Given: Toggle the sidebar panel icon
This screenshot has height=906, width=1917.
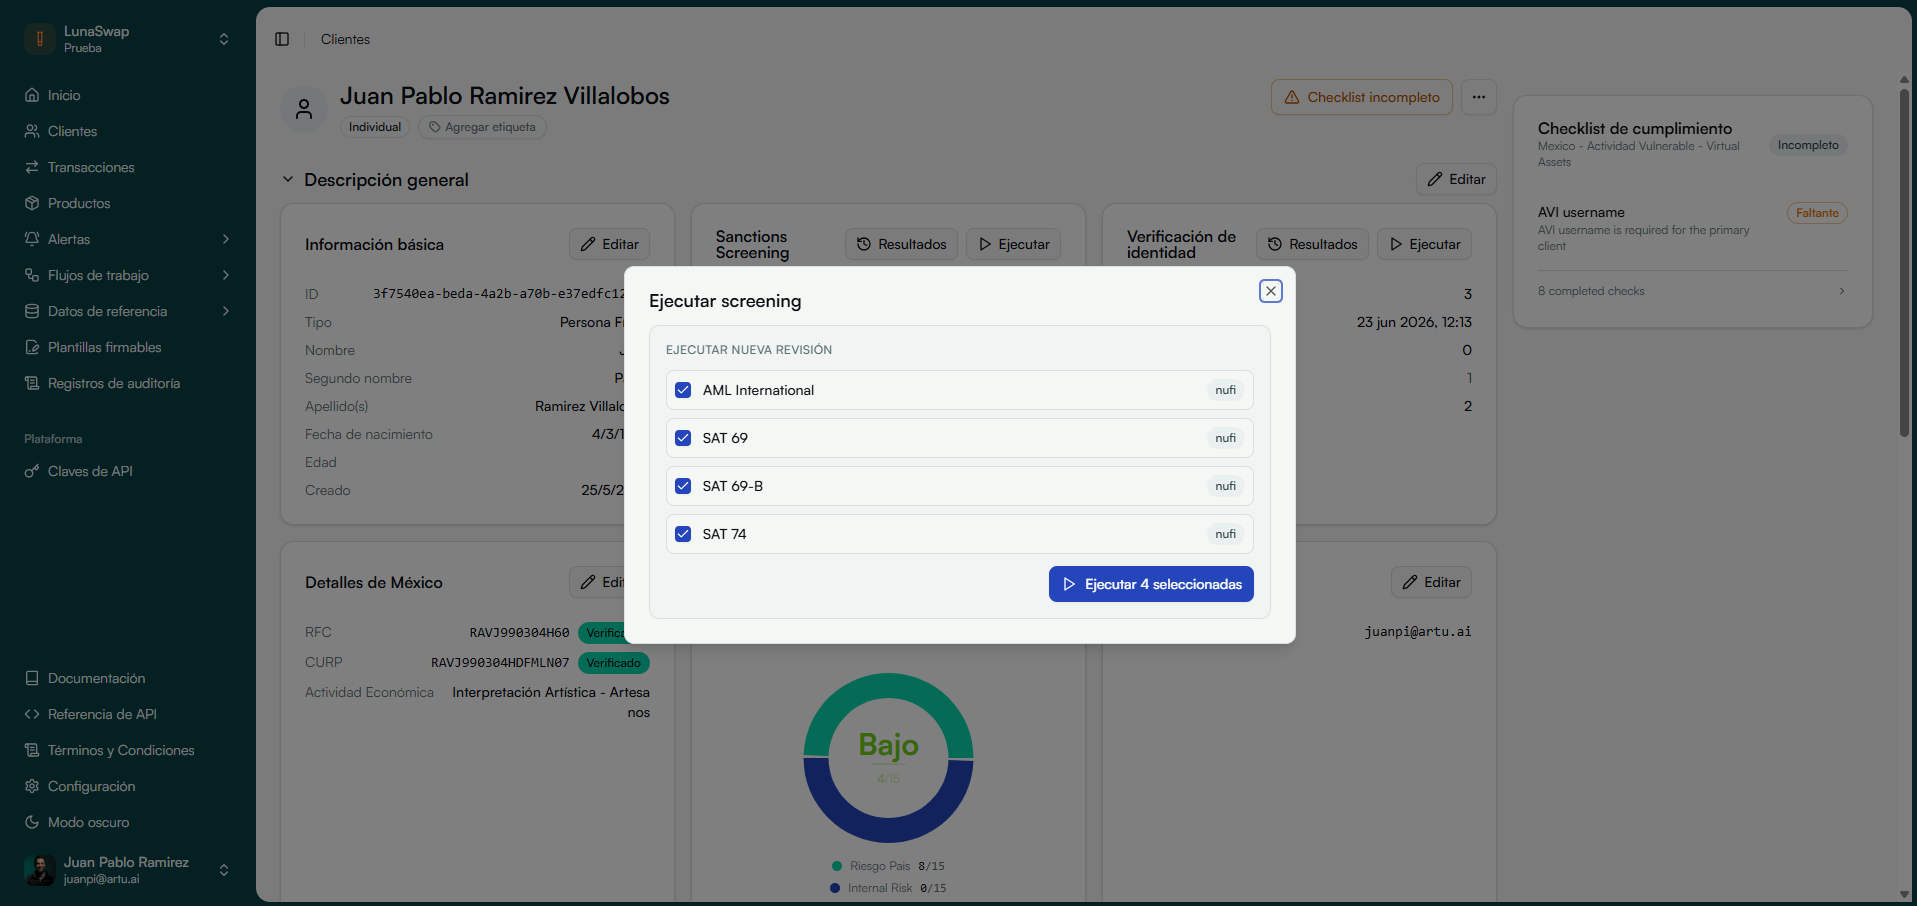Looking at the screenshot, I should [x=282, y=39].
